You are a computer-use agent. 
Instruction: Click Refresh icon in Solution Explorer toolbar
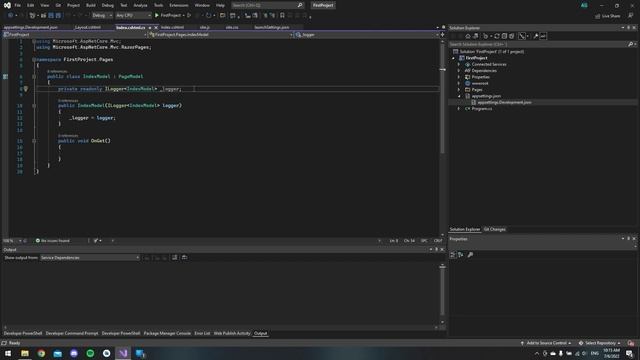click(497, 36)
